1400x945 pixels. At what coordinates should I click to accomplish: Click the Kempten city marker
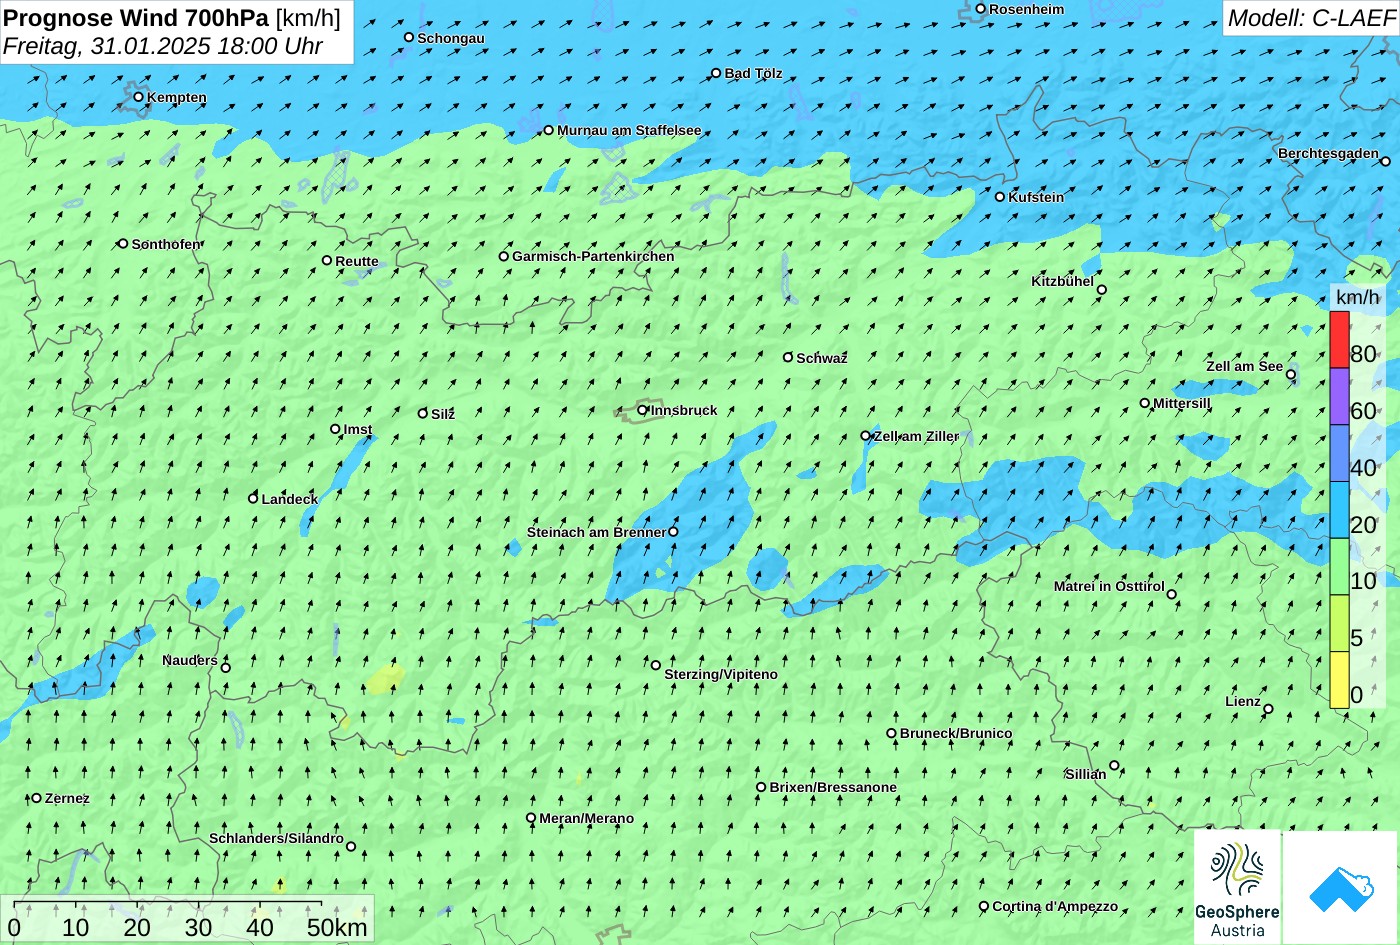139,97
